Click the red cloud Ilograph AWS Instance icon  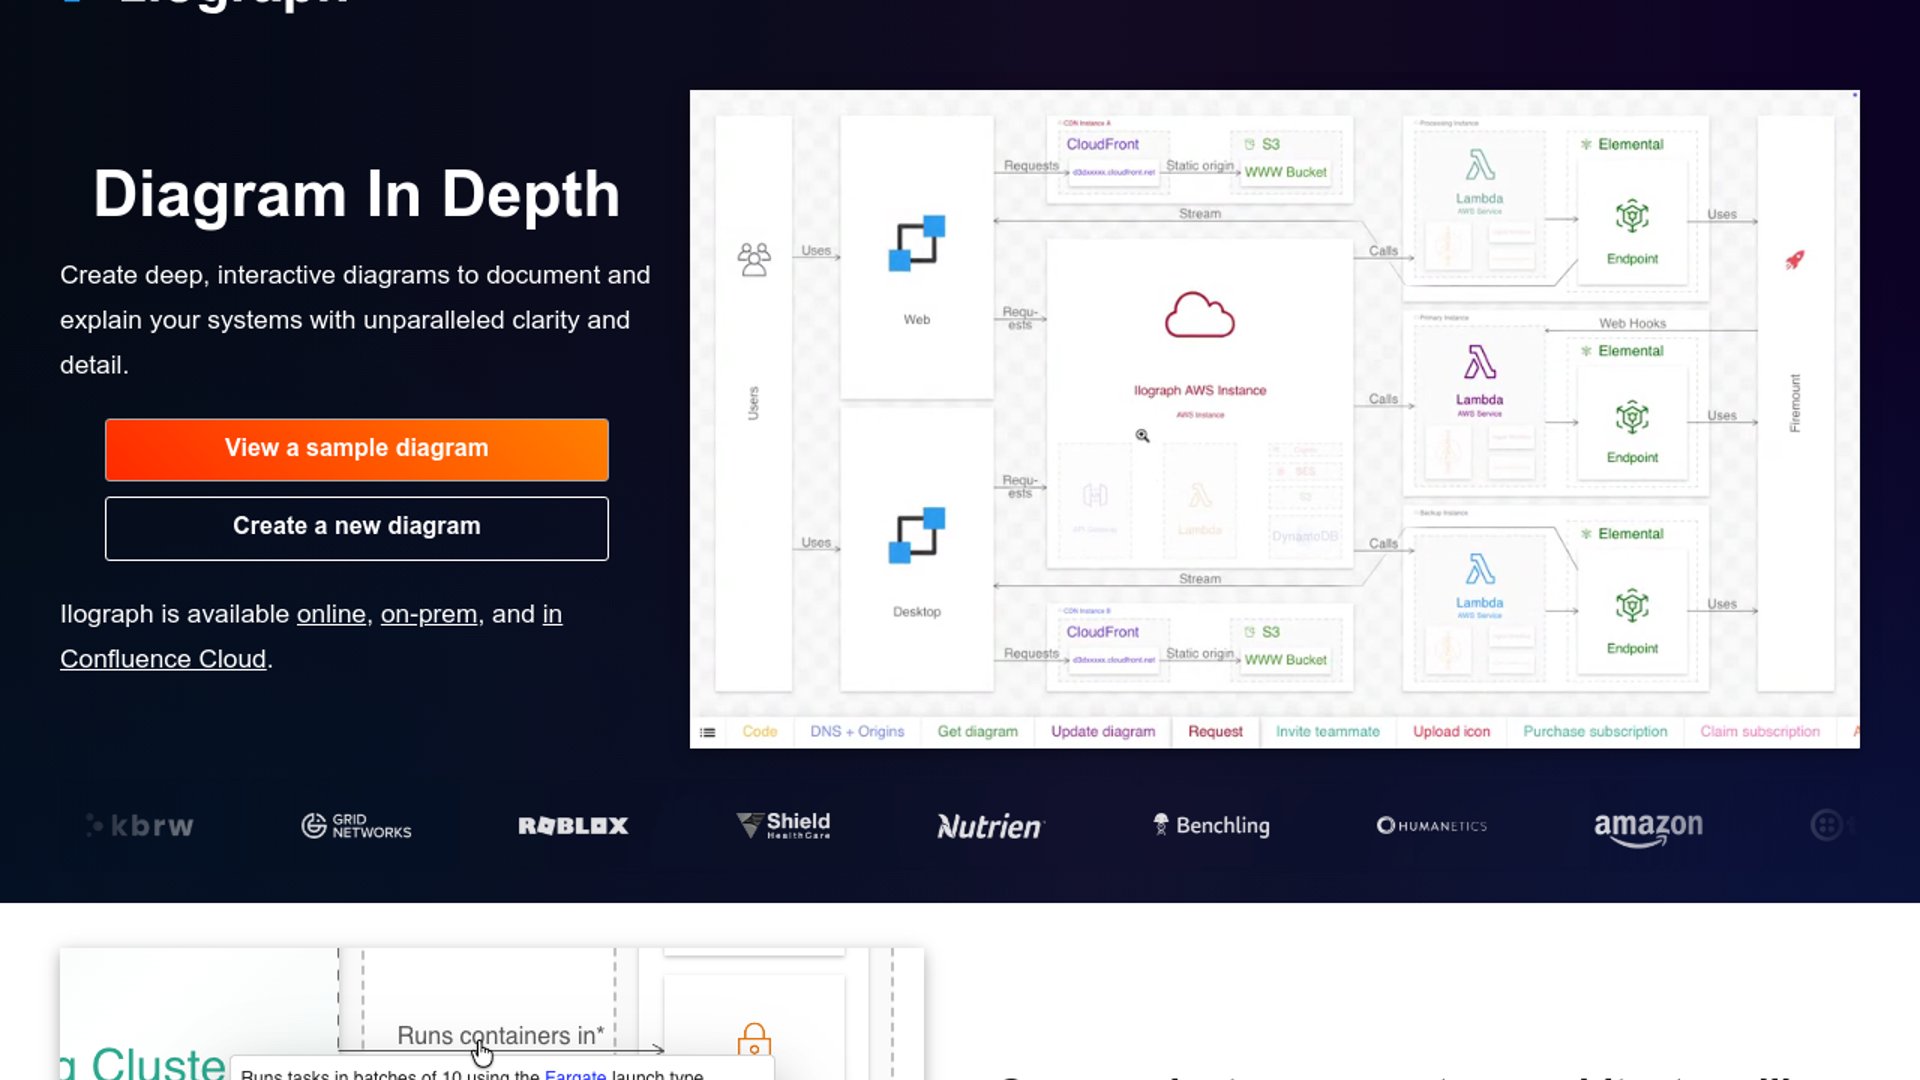1199,315
